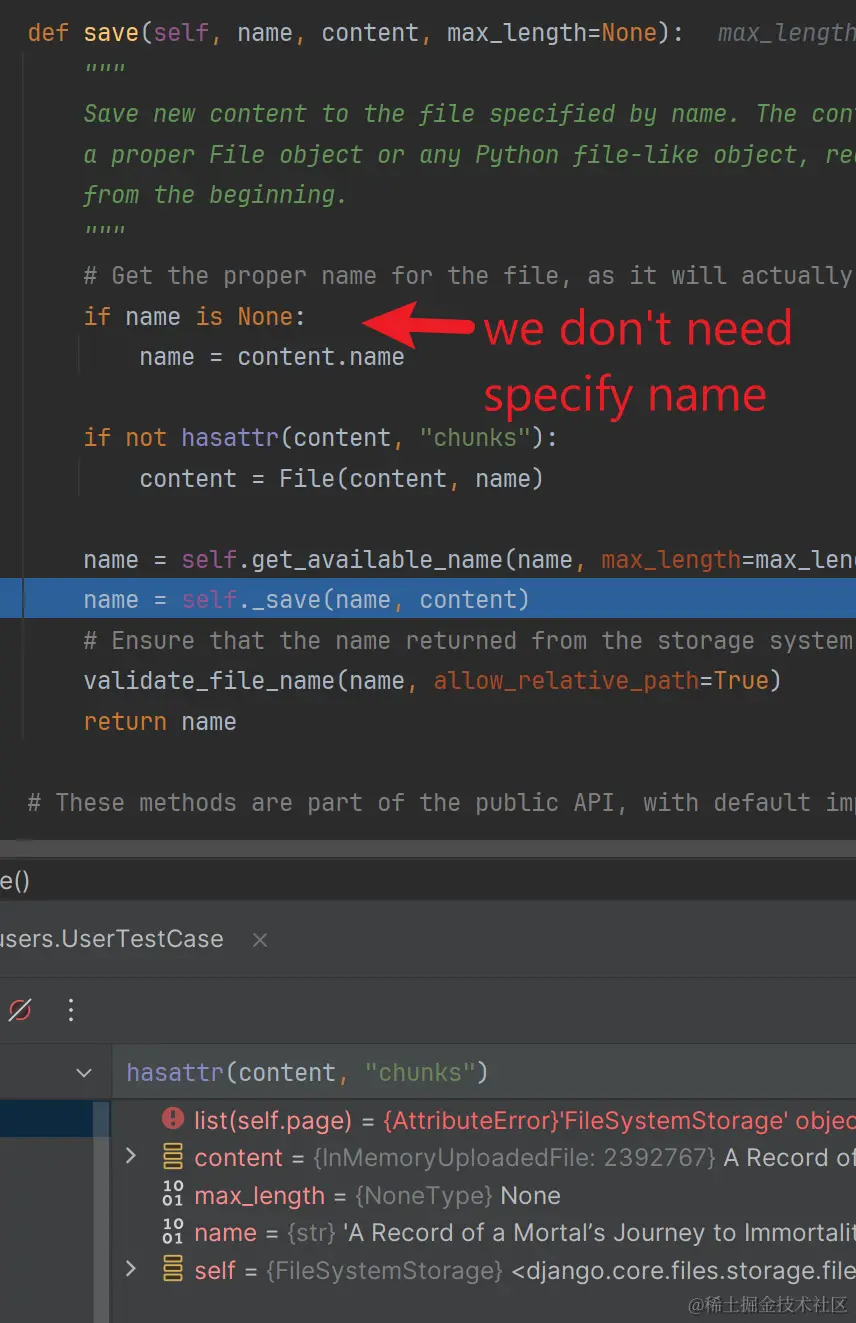The height and width of the screenshot is (1323, 856).
Task: Click the object icon next to self variable
Action: (x=173, y=1270)
